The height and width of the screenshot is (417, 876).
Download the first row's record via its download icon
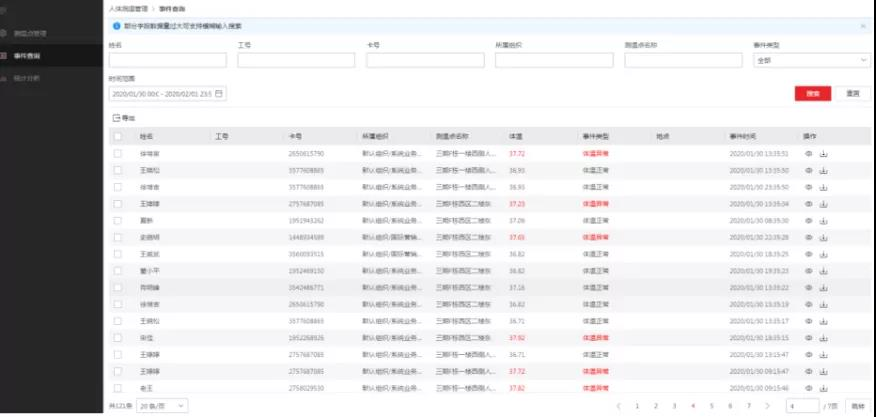pos(824,154)
